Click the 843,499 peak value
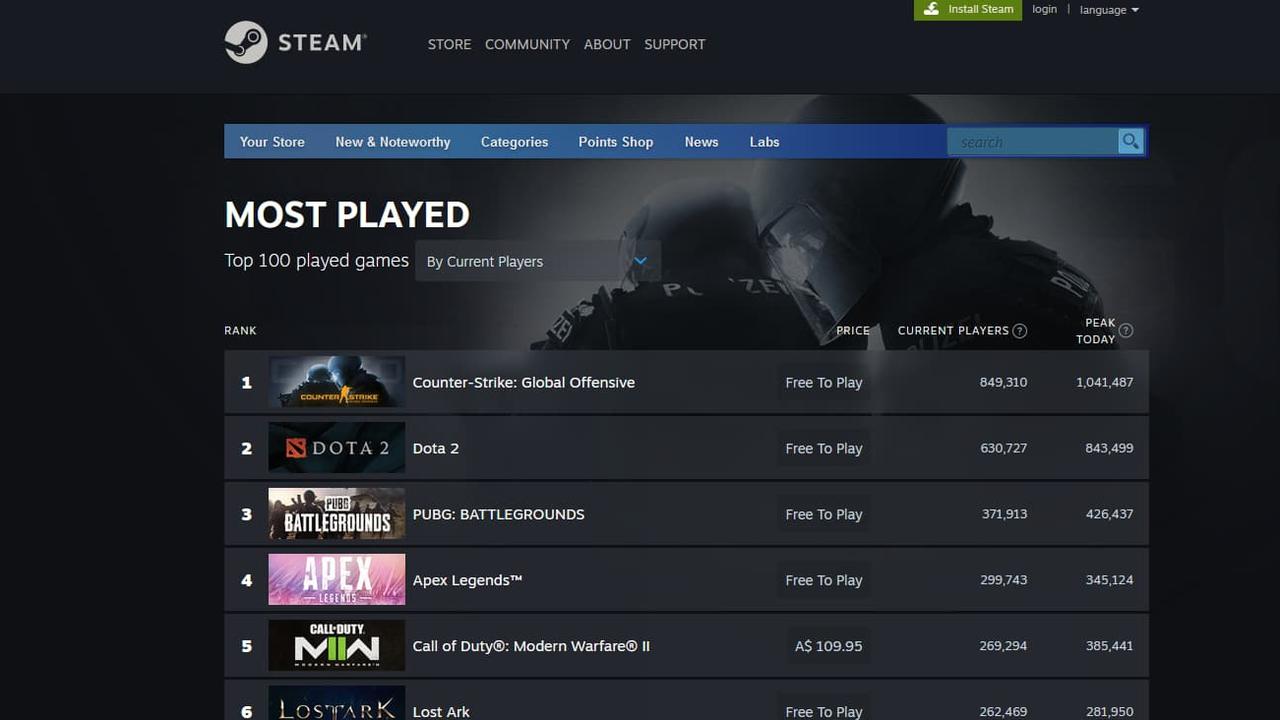Image resolution: width=1280 pixels, height=720 pixels. [1109, 448]
